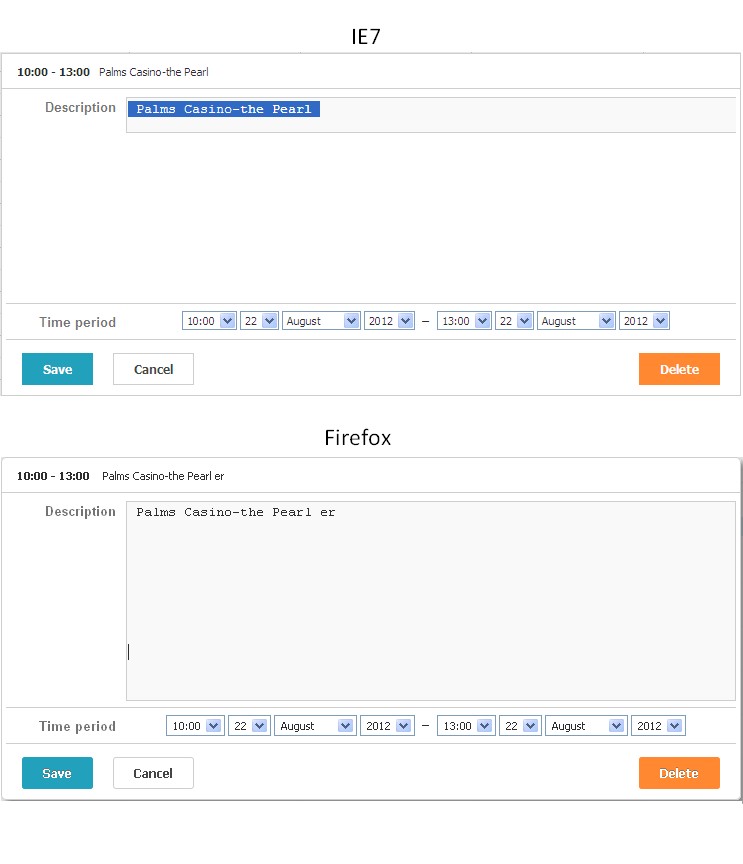This screenshot has height=864, width=743.
Task: Click Time period label in Firefox panel
Action: point(77,726)
